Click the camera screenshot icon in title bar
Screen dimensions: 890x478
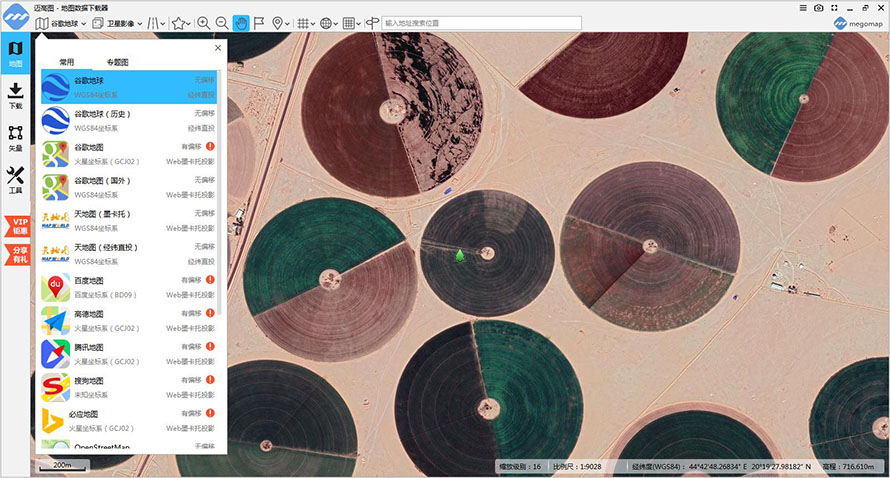(819, 7)
